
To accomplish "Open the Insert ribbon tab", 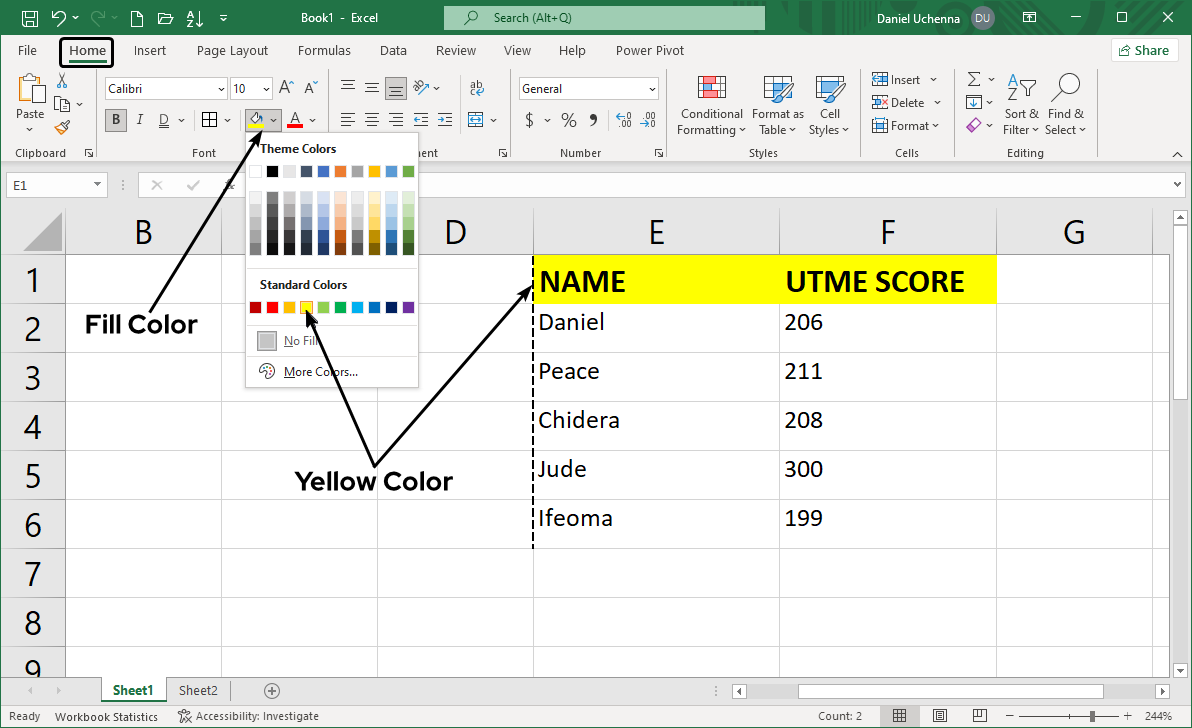I will pos(150,51).
